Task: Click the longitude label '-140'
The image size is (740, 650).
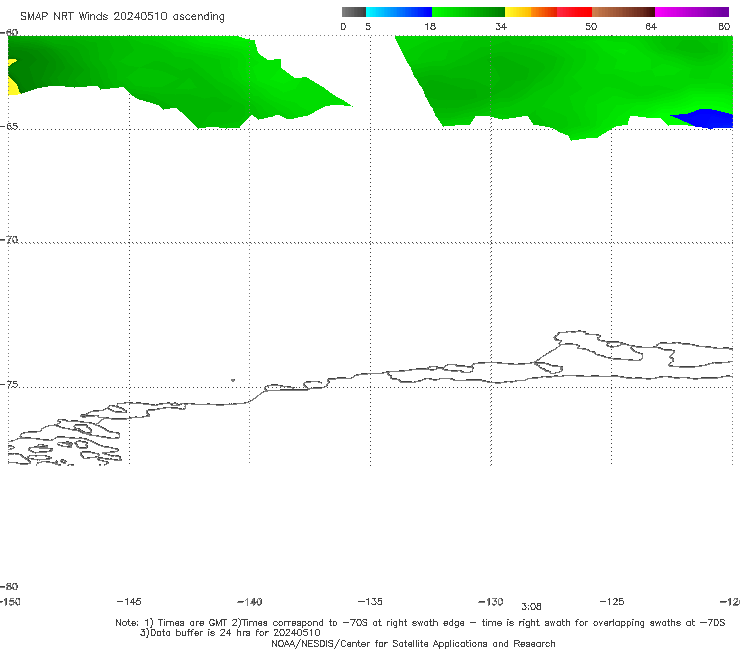Action: pyautogui.click(x=250, y=602)
